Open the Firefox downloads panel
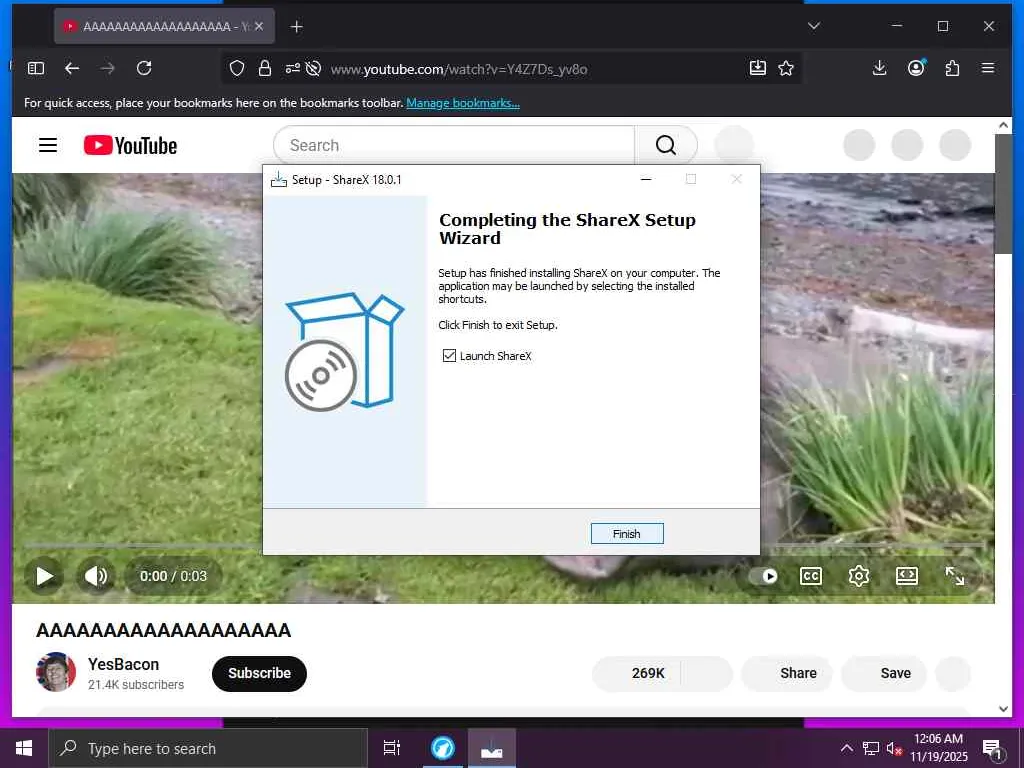This screenshot has height=768, width=1024. pyautogui.click(x=880, y=68)
